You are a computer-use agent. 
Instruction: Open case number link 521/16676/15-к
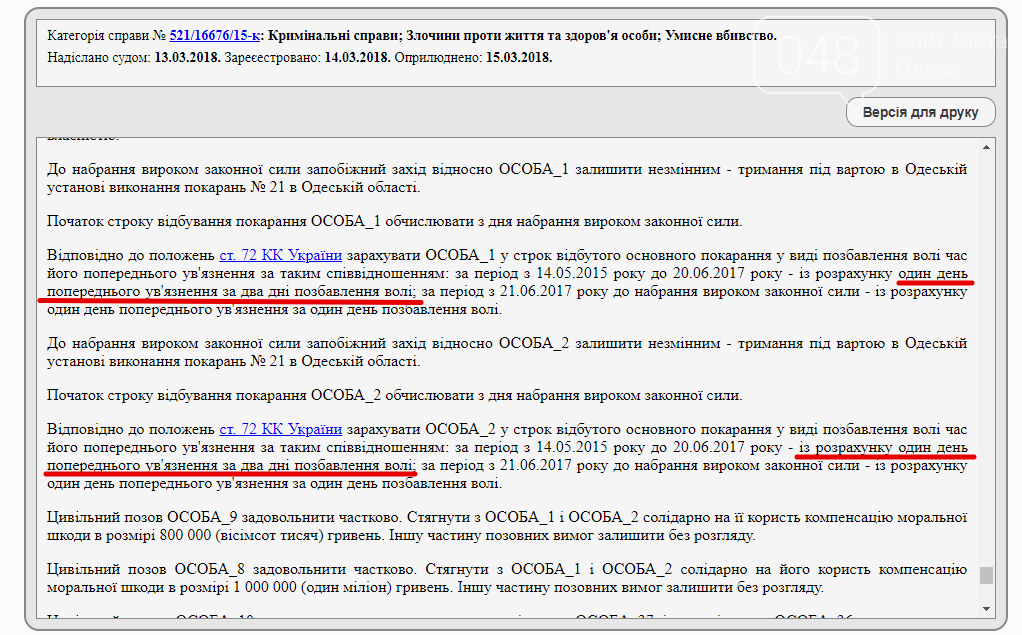pos(214,35)
